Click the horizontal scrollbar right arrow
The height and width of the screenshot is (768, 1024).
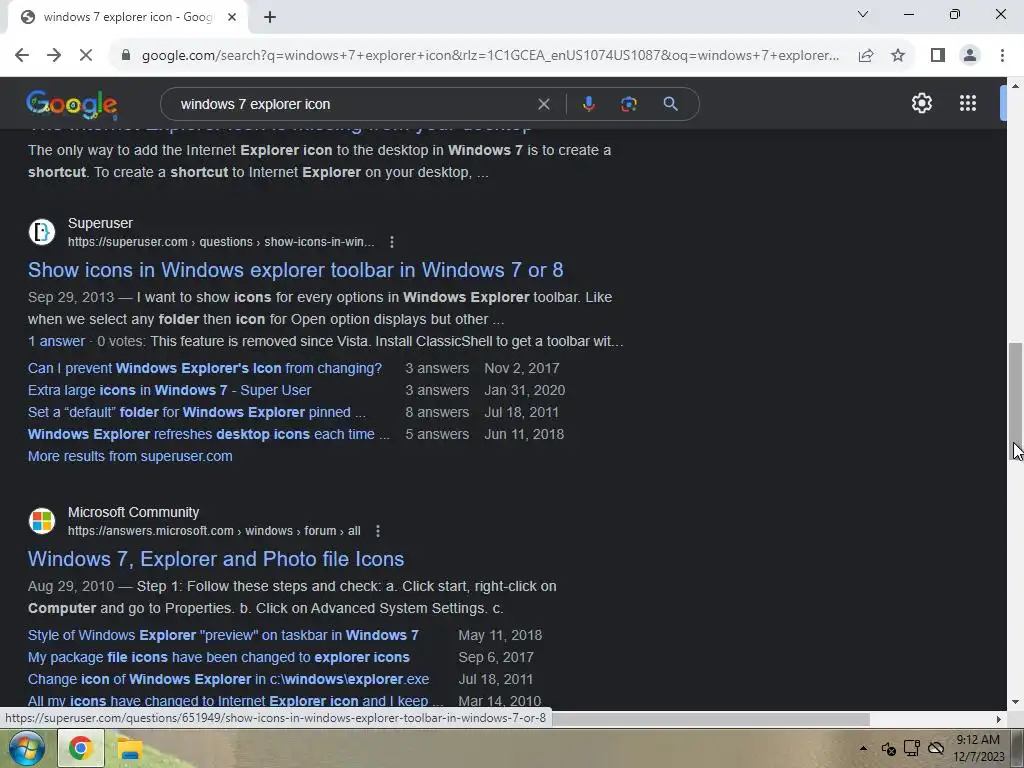[999, 719]
